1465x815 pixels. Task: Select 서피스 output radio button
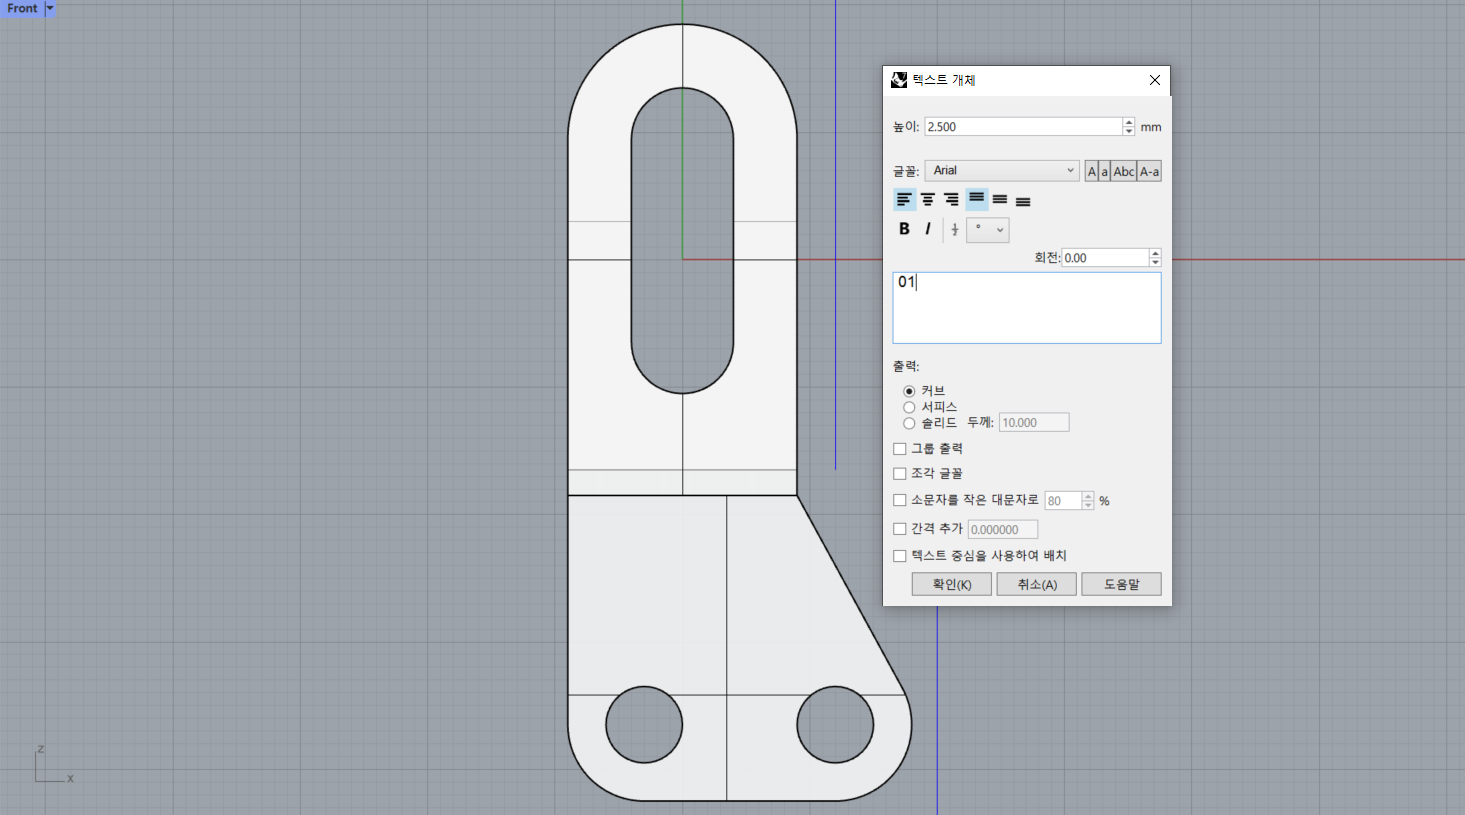click(x=909, y=407)
